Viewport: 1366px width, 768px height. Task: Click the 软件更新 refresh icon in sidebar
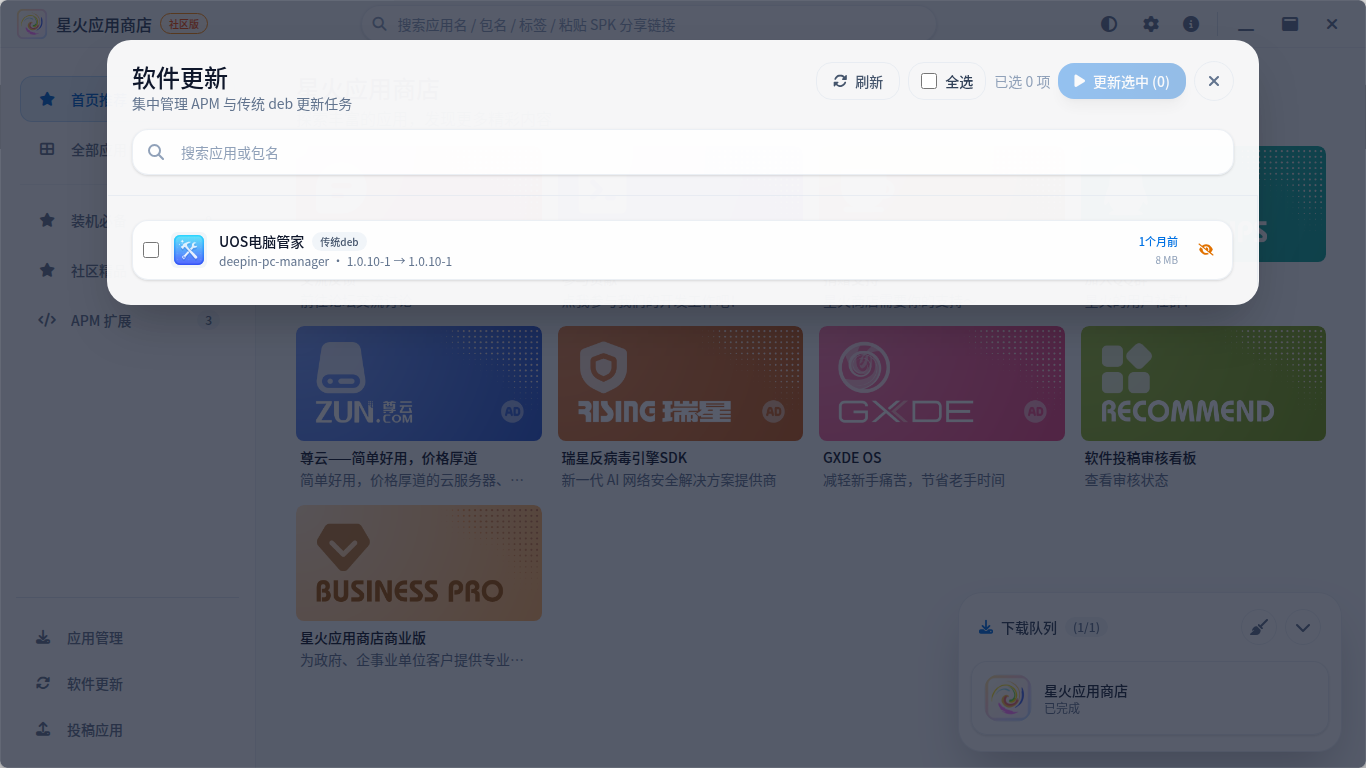[43, 684]
